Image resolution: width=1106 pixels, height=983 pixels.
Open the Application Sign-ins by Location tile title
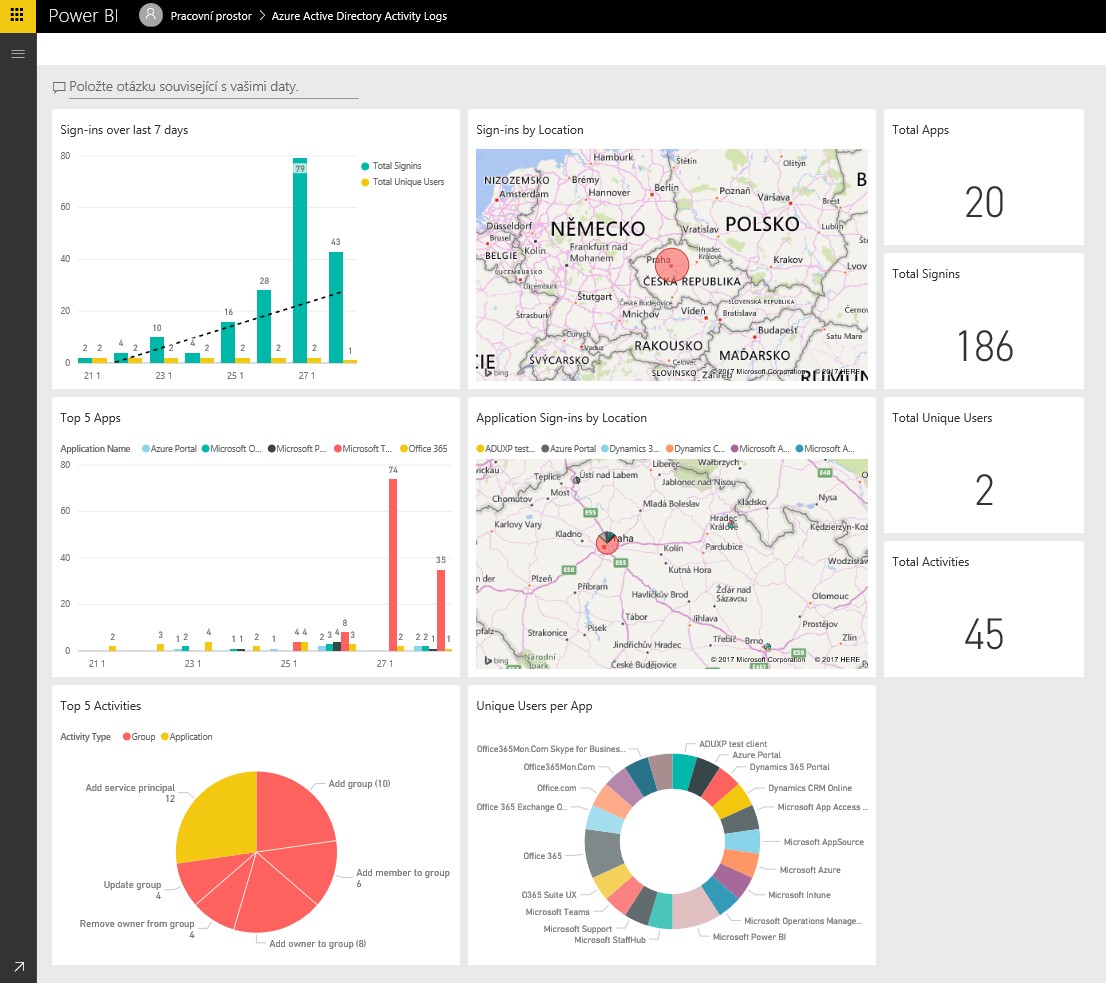point(561,418)
